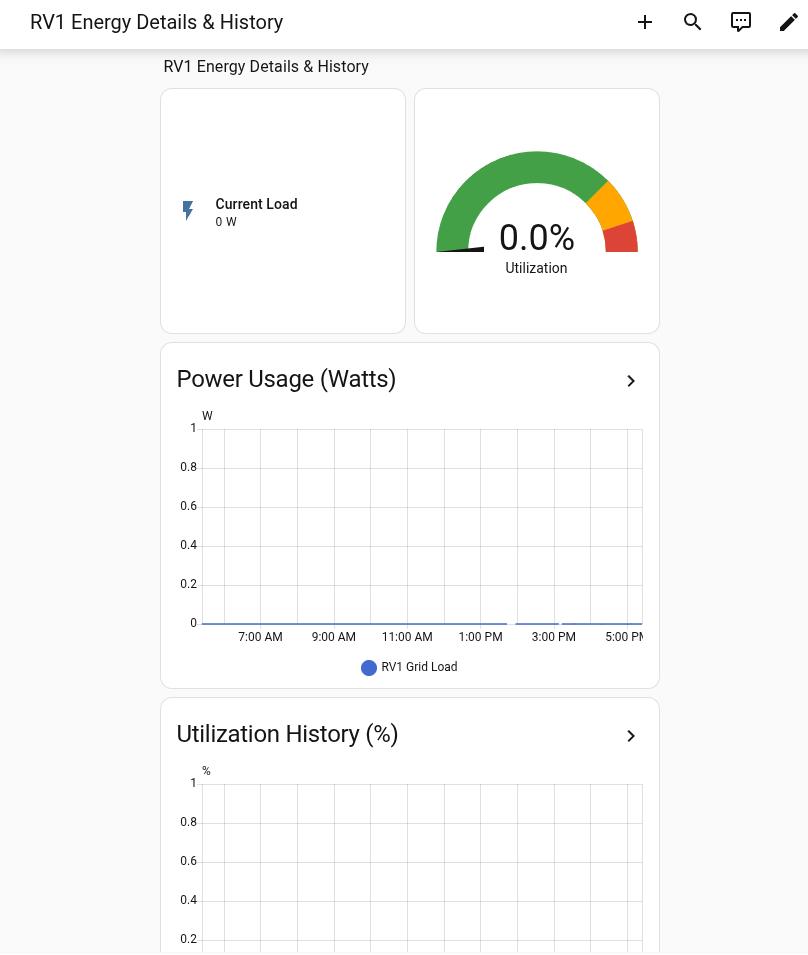Click the blue RV1 Grid Load legend dot
The image size is (808, 955).
click(x=369, y=668)
